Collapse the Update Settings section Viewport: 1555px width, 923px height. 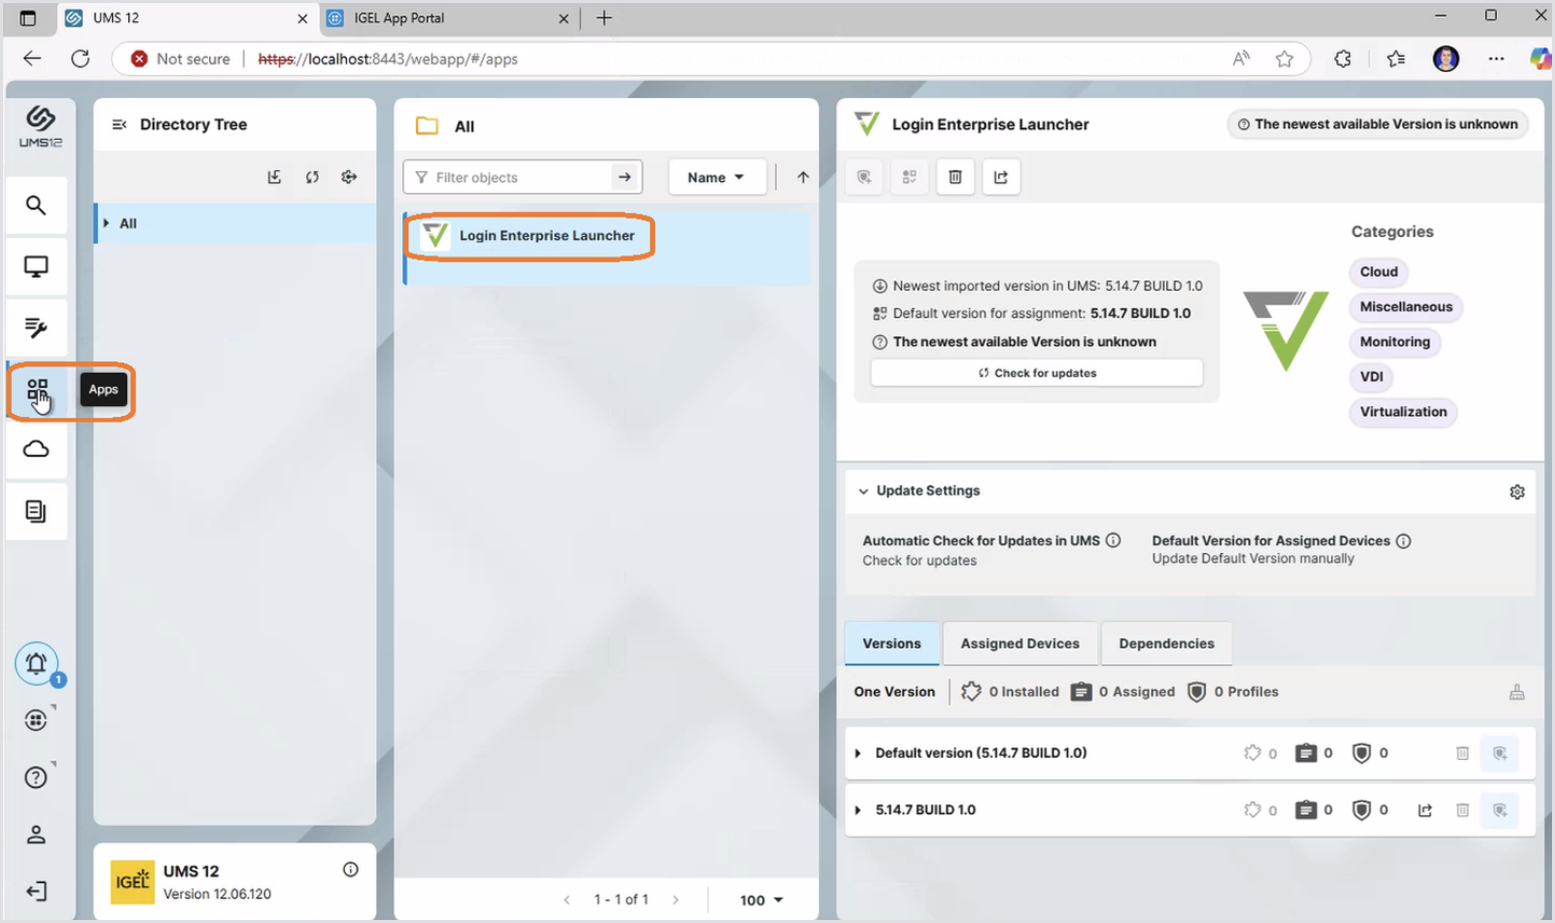(863, 491)
